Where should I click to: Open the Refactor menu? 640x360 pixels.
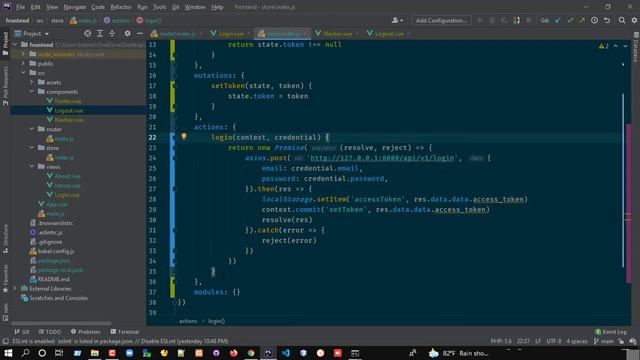click(121, 7)
